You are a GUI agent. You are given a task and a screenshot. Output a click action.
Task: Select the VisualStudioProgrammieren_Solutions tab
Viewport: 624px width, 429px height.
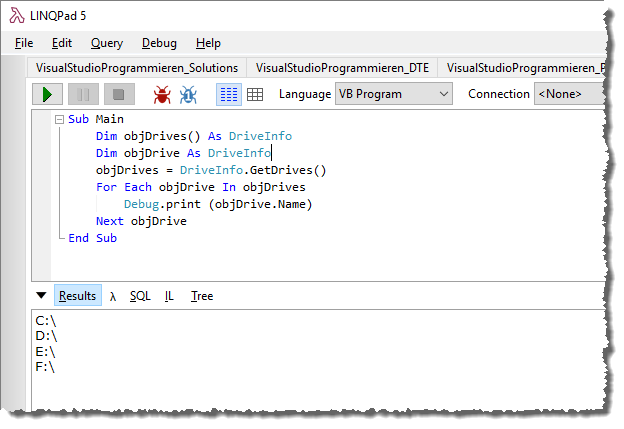(x=137, y=68)
